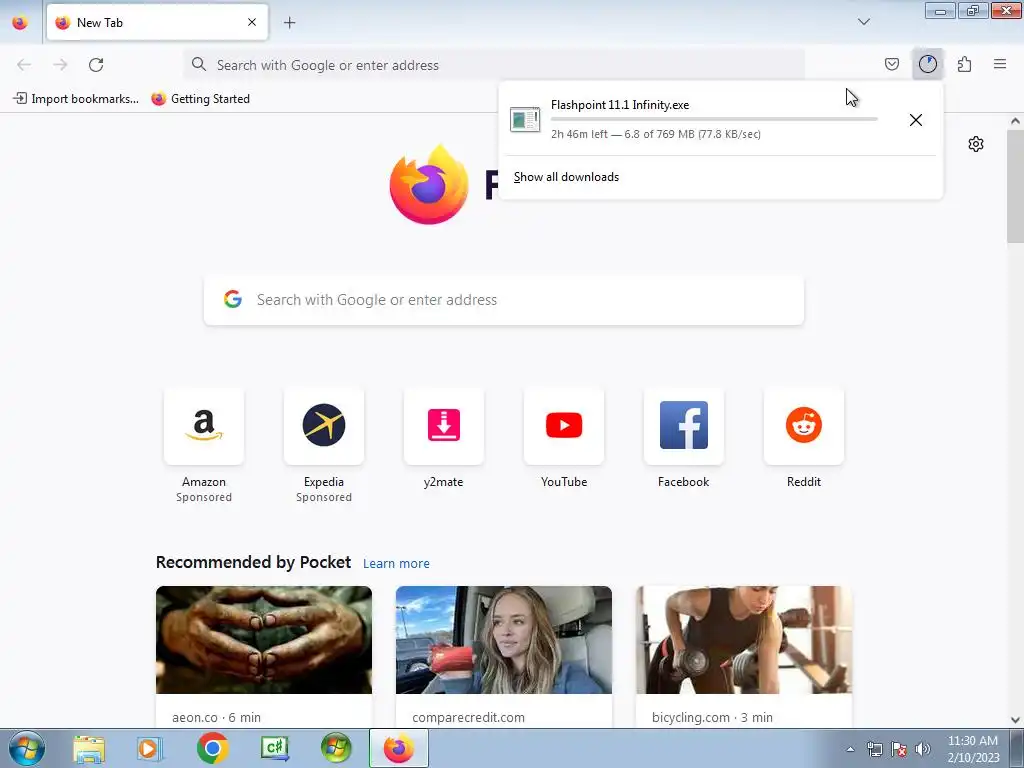Open the Firefox application hamburger menu
Screen dimensions: 1024x768
point(1000,64)
